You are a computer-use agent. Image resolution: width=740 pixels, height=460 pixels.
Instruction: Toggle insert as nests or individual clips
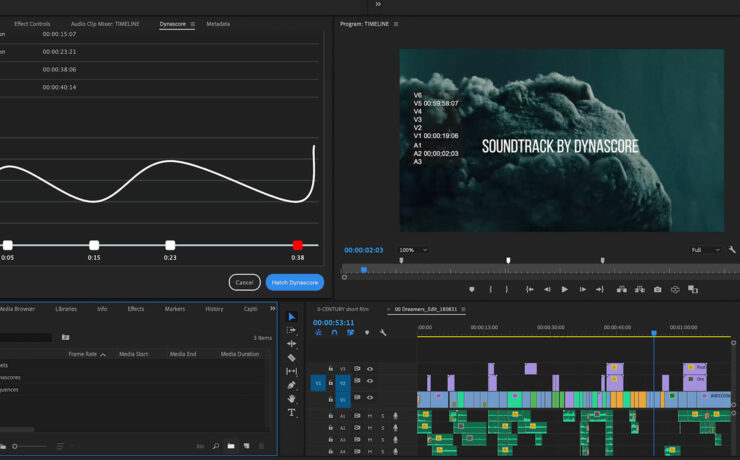(x=319, y=333)
